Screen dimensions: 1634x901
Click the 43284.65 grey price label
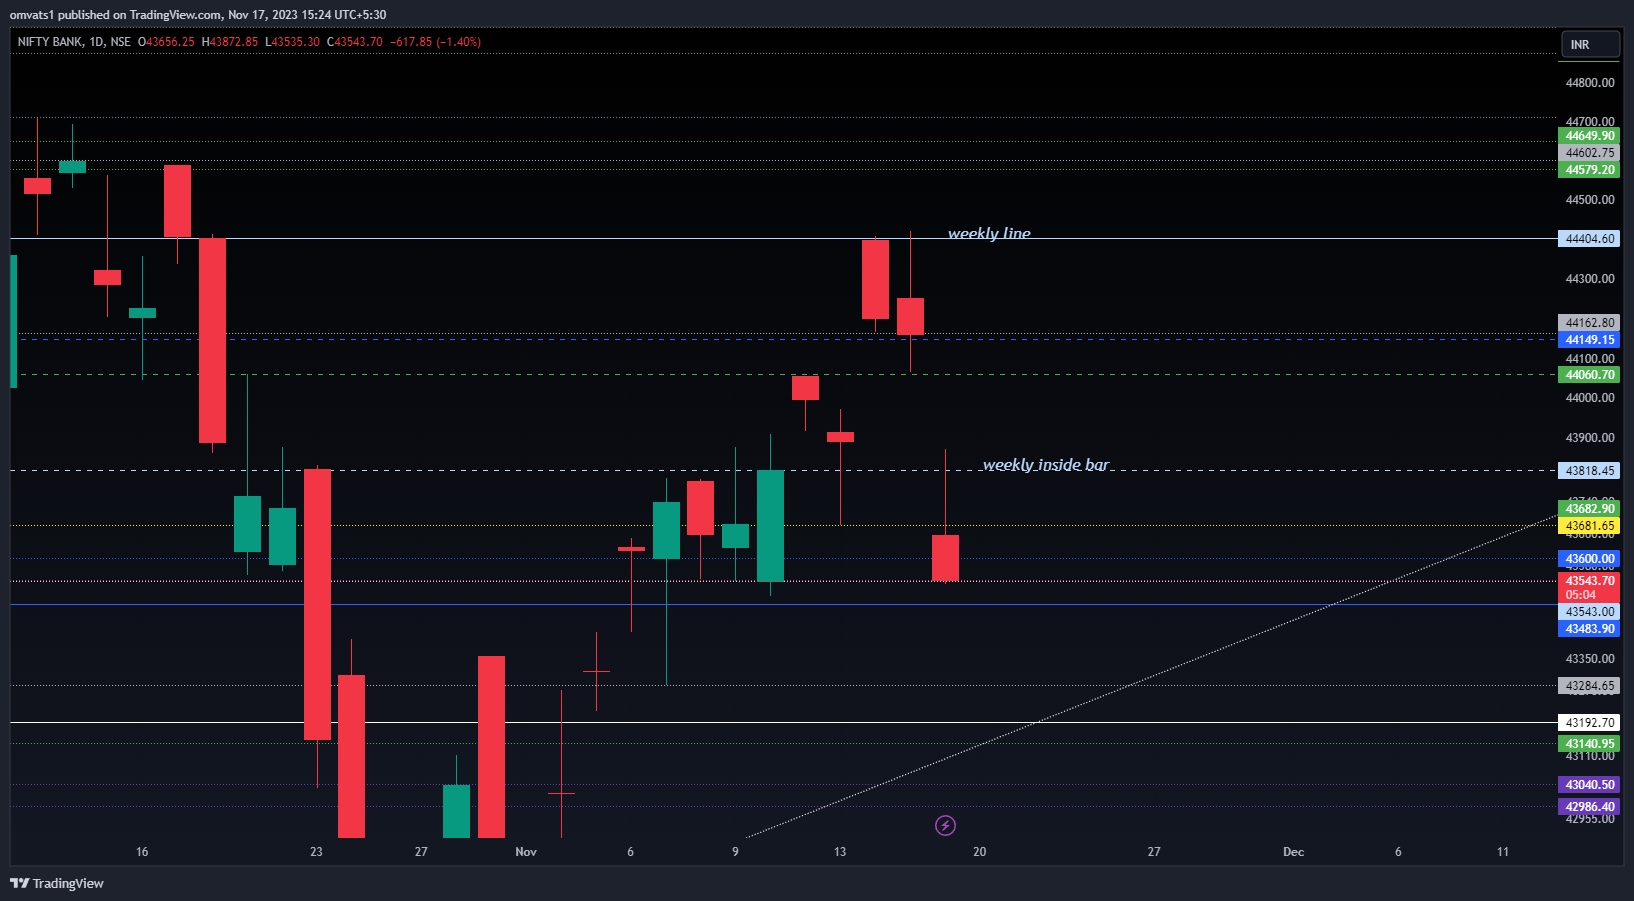click(x=1589, y=686)
